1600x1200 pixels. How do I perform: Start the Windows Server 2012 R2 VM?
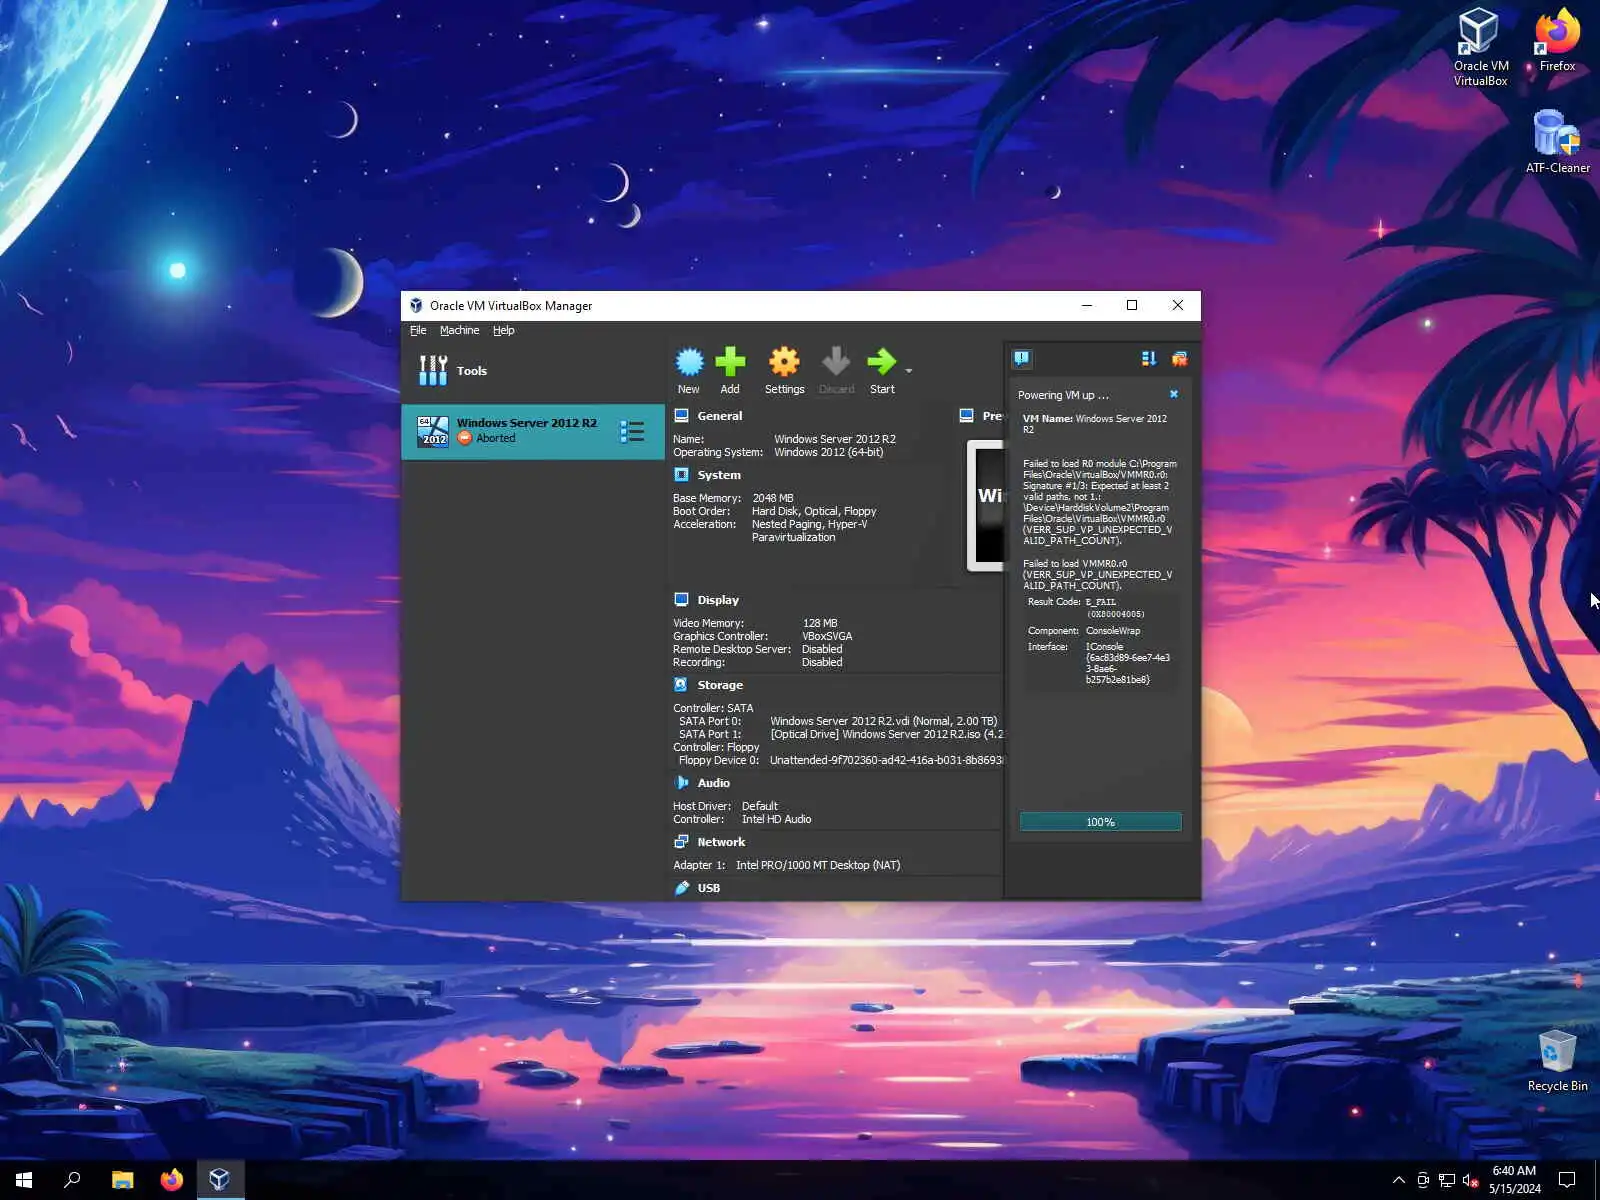click(x=881, y=370)
